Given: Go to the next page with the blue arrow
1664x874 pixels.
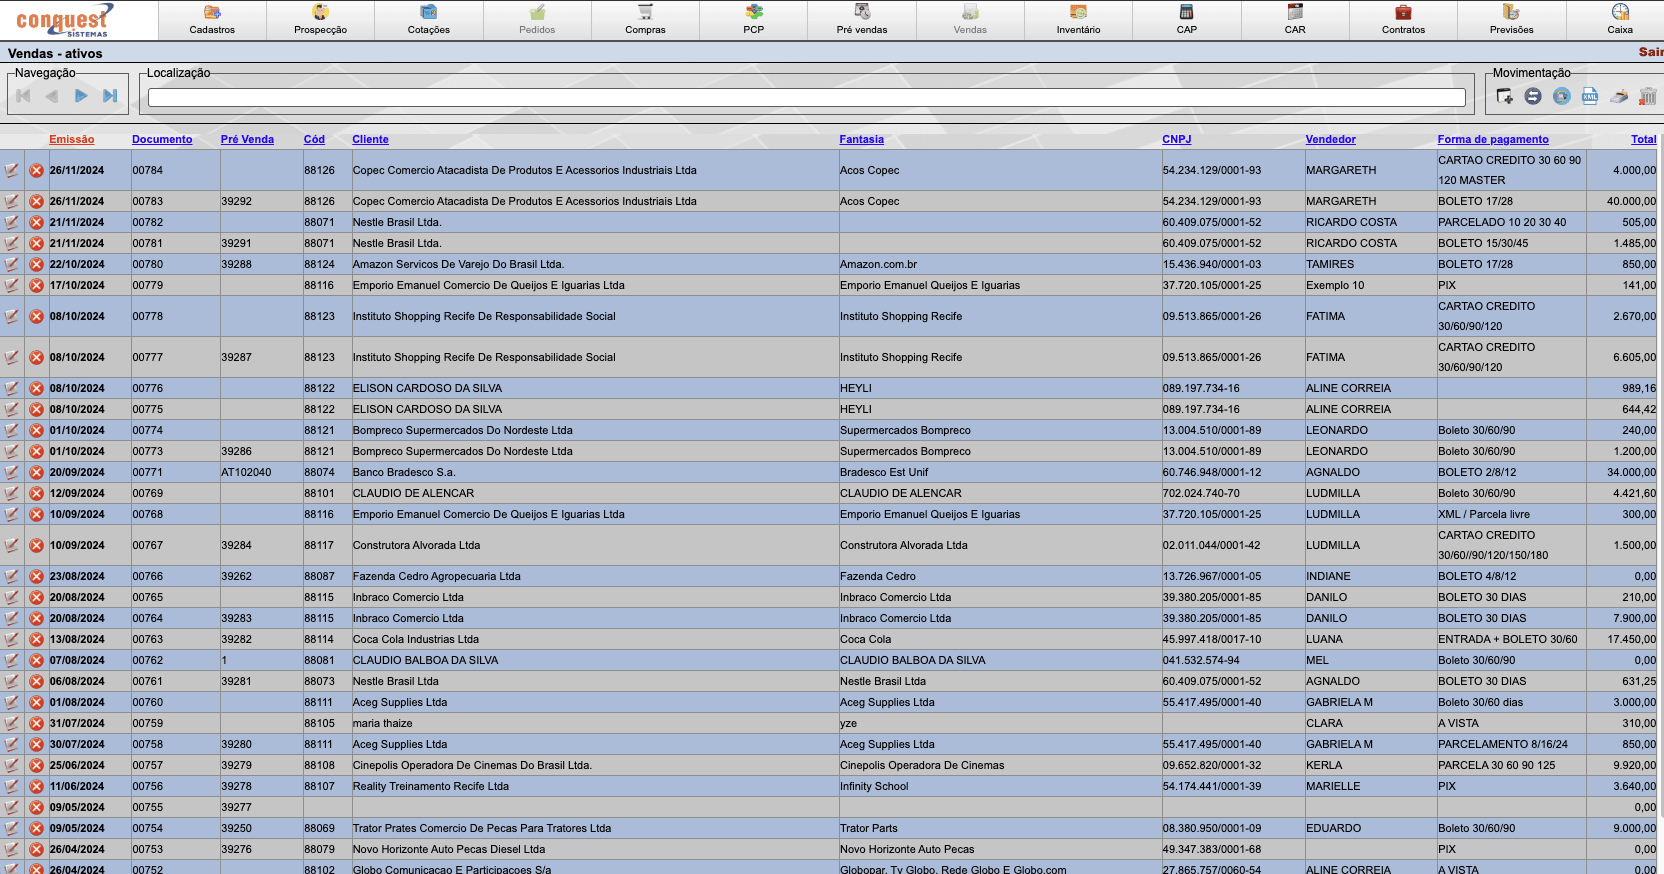Looking at the screenshot, I should point(81,96).
